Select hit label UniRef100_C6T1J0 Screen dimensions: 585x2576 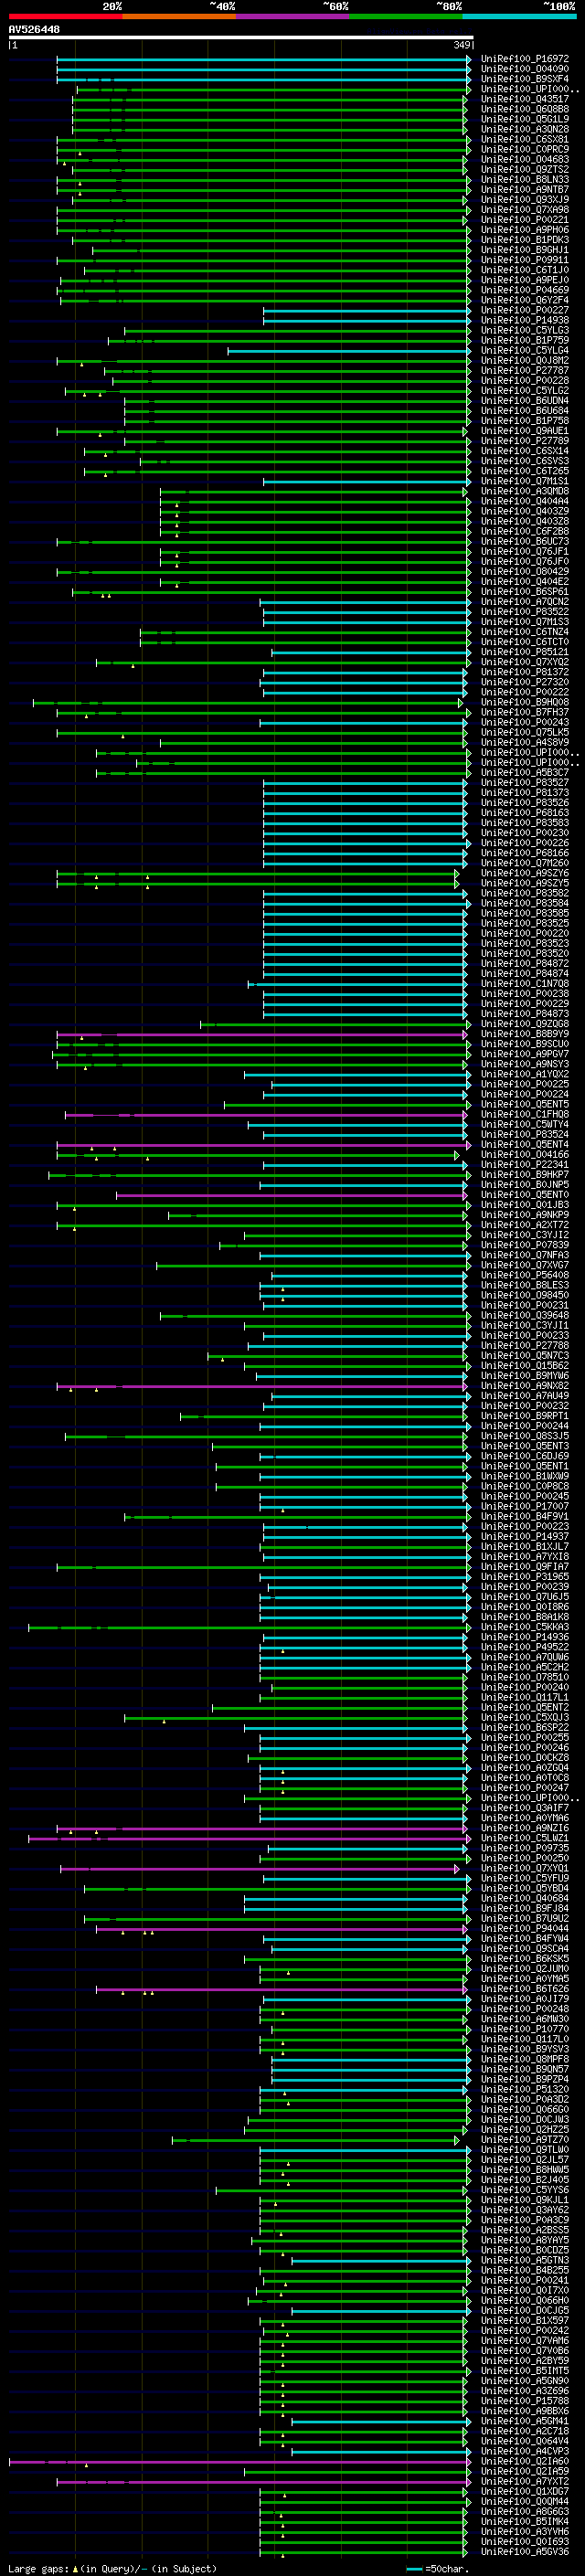[525, 270]
